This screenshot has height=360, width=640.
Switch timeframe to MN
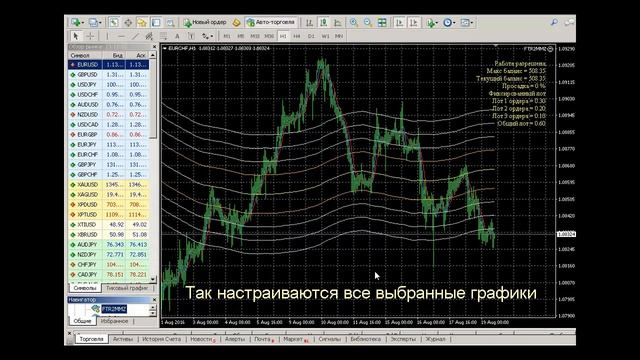click(339, 36)
